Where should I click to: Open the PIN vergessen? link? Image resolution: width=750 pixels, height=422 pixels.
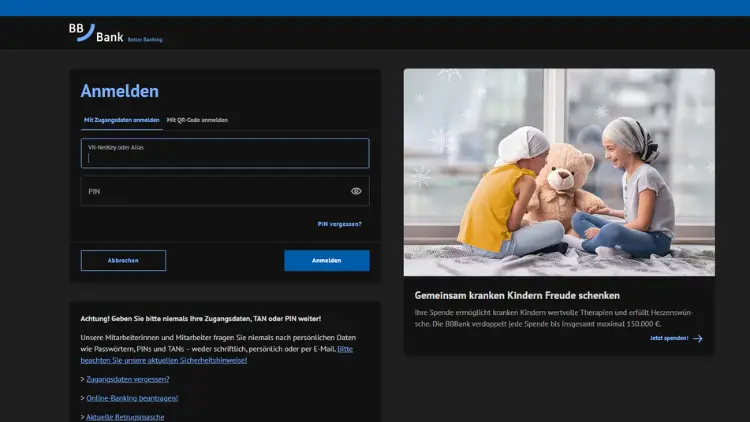point(340,224)
